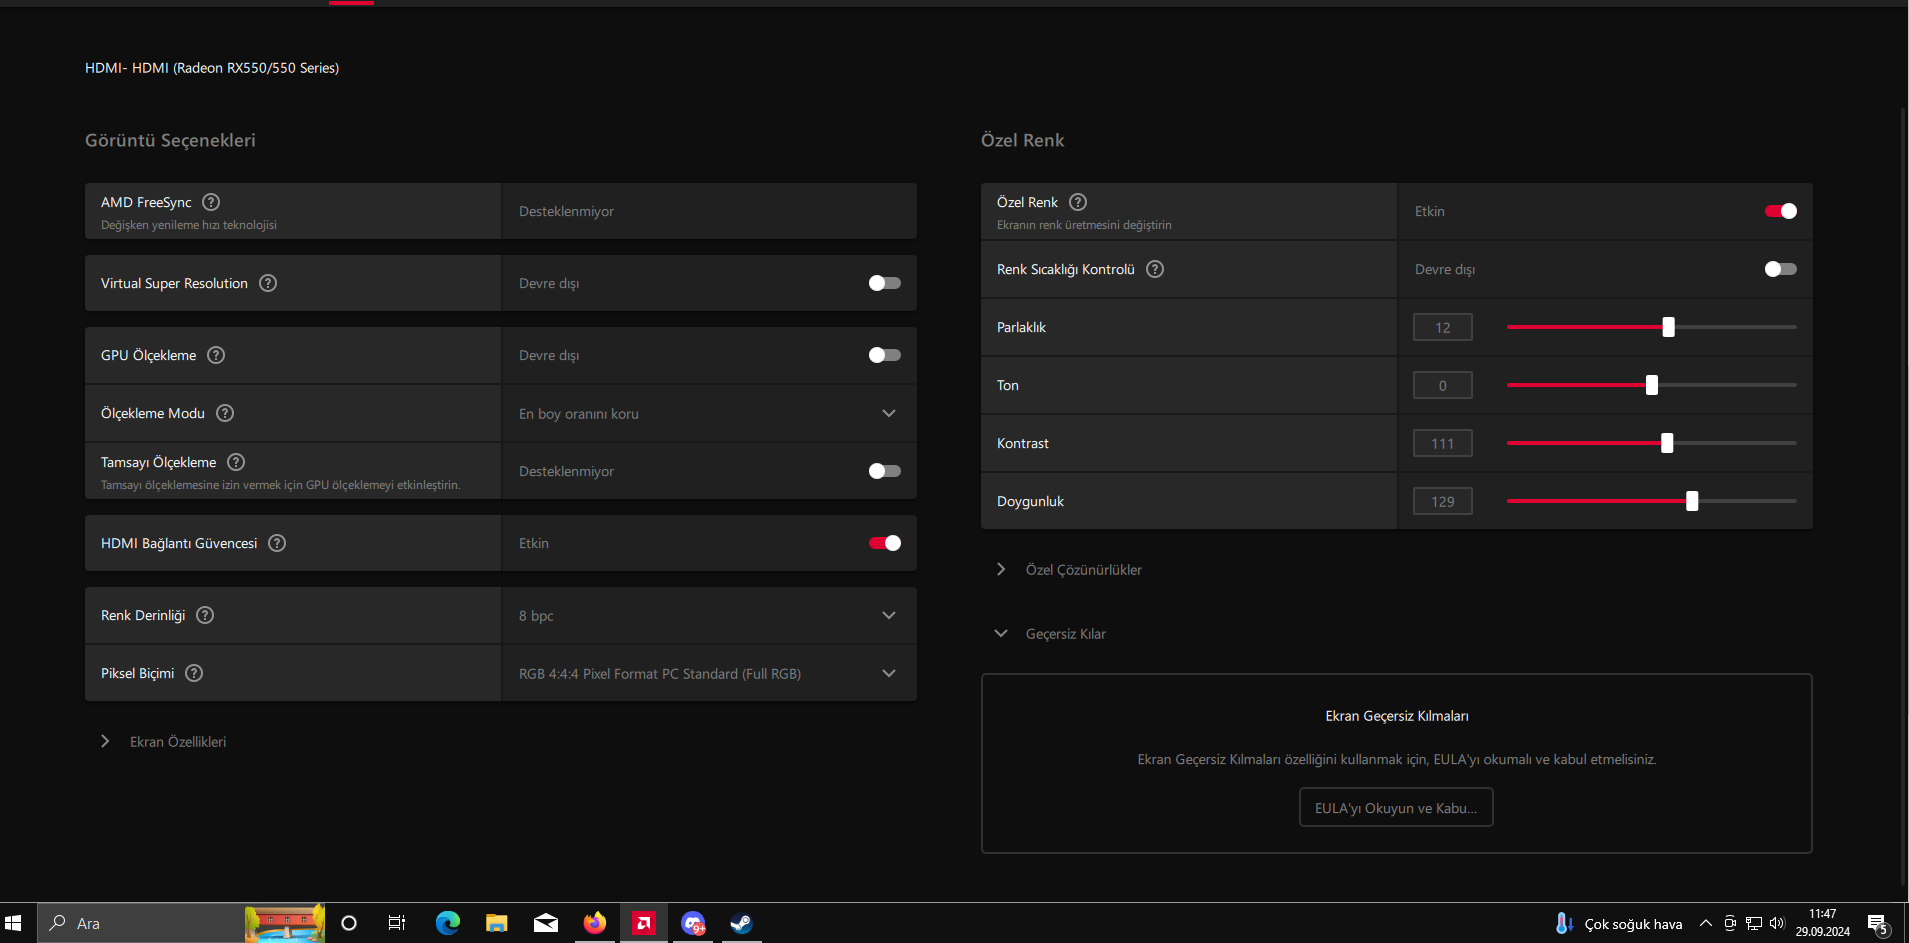
Task: Show help for Piksel Biçimi
Action: [x=194, y=673]
